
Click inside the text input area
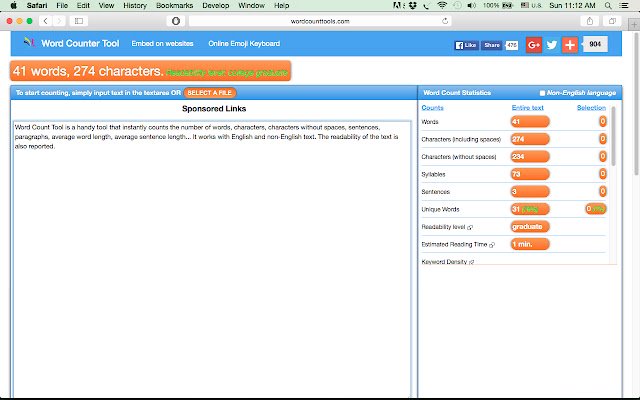[x=212, y=258]
